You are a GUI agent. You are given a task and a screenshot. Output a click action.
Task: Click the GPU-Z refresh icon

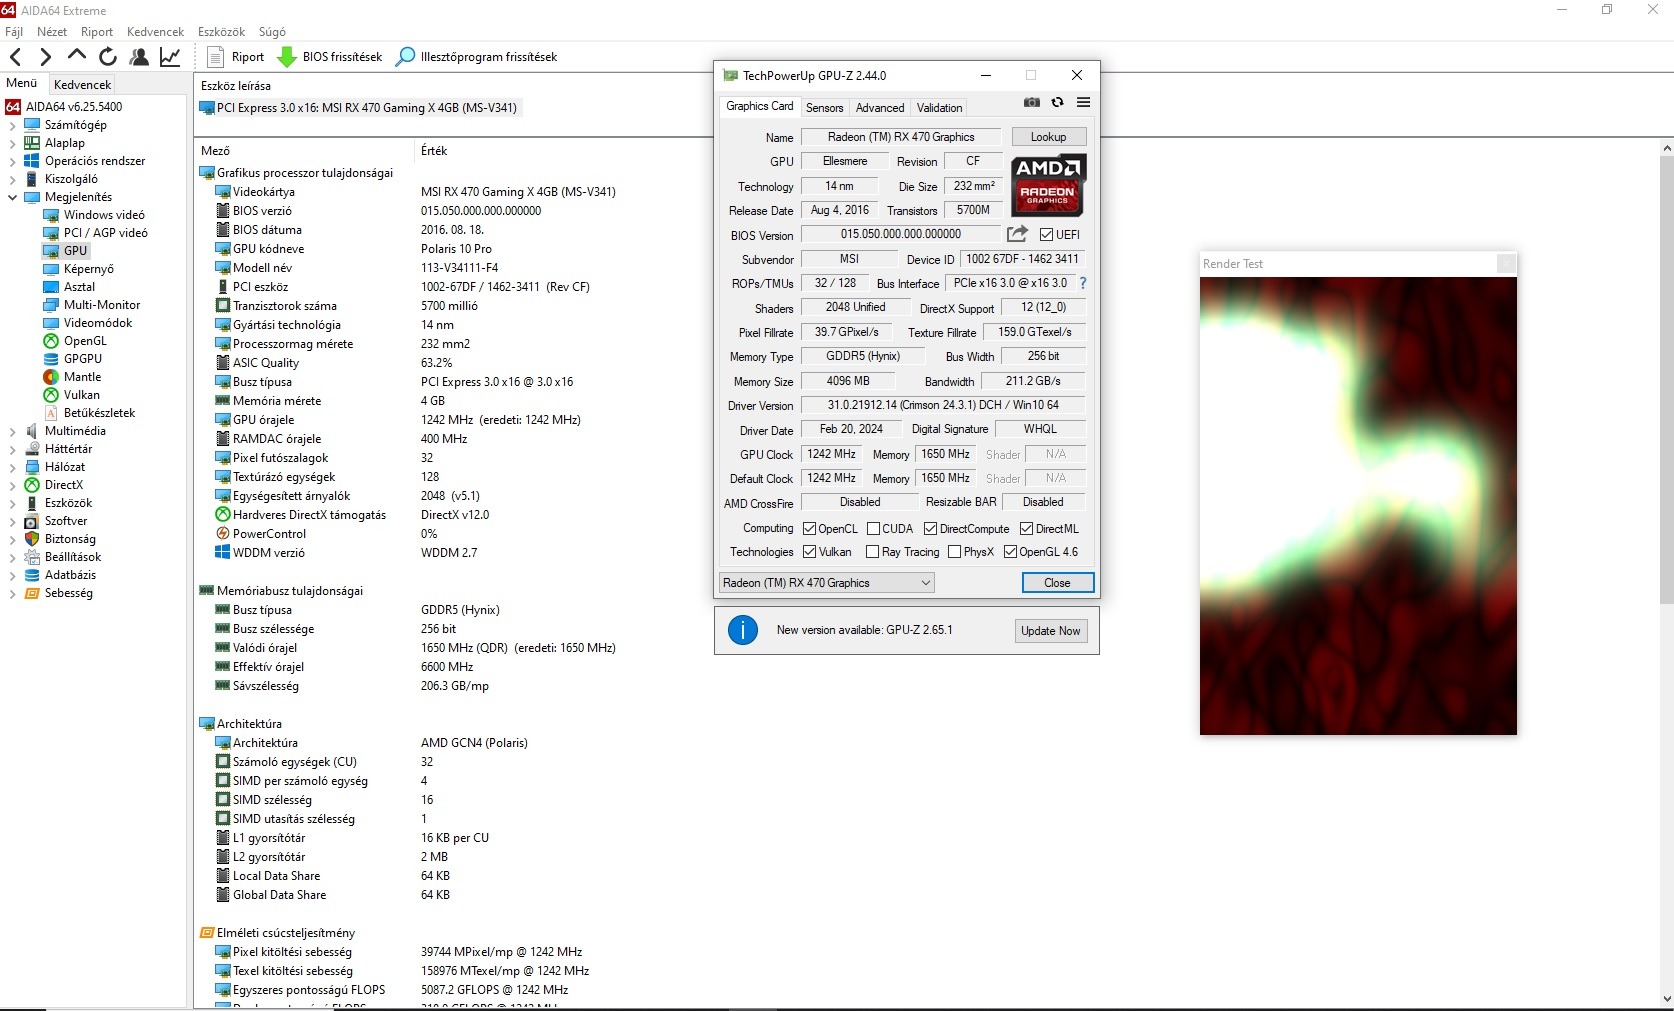pos(1057,102)
